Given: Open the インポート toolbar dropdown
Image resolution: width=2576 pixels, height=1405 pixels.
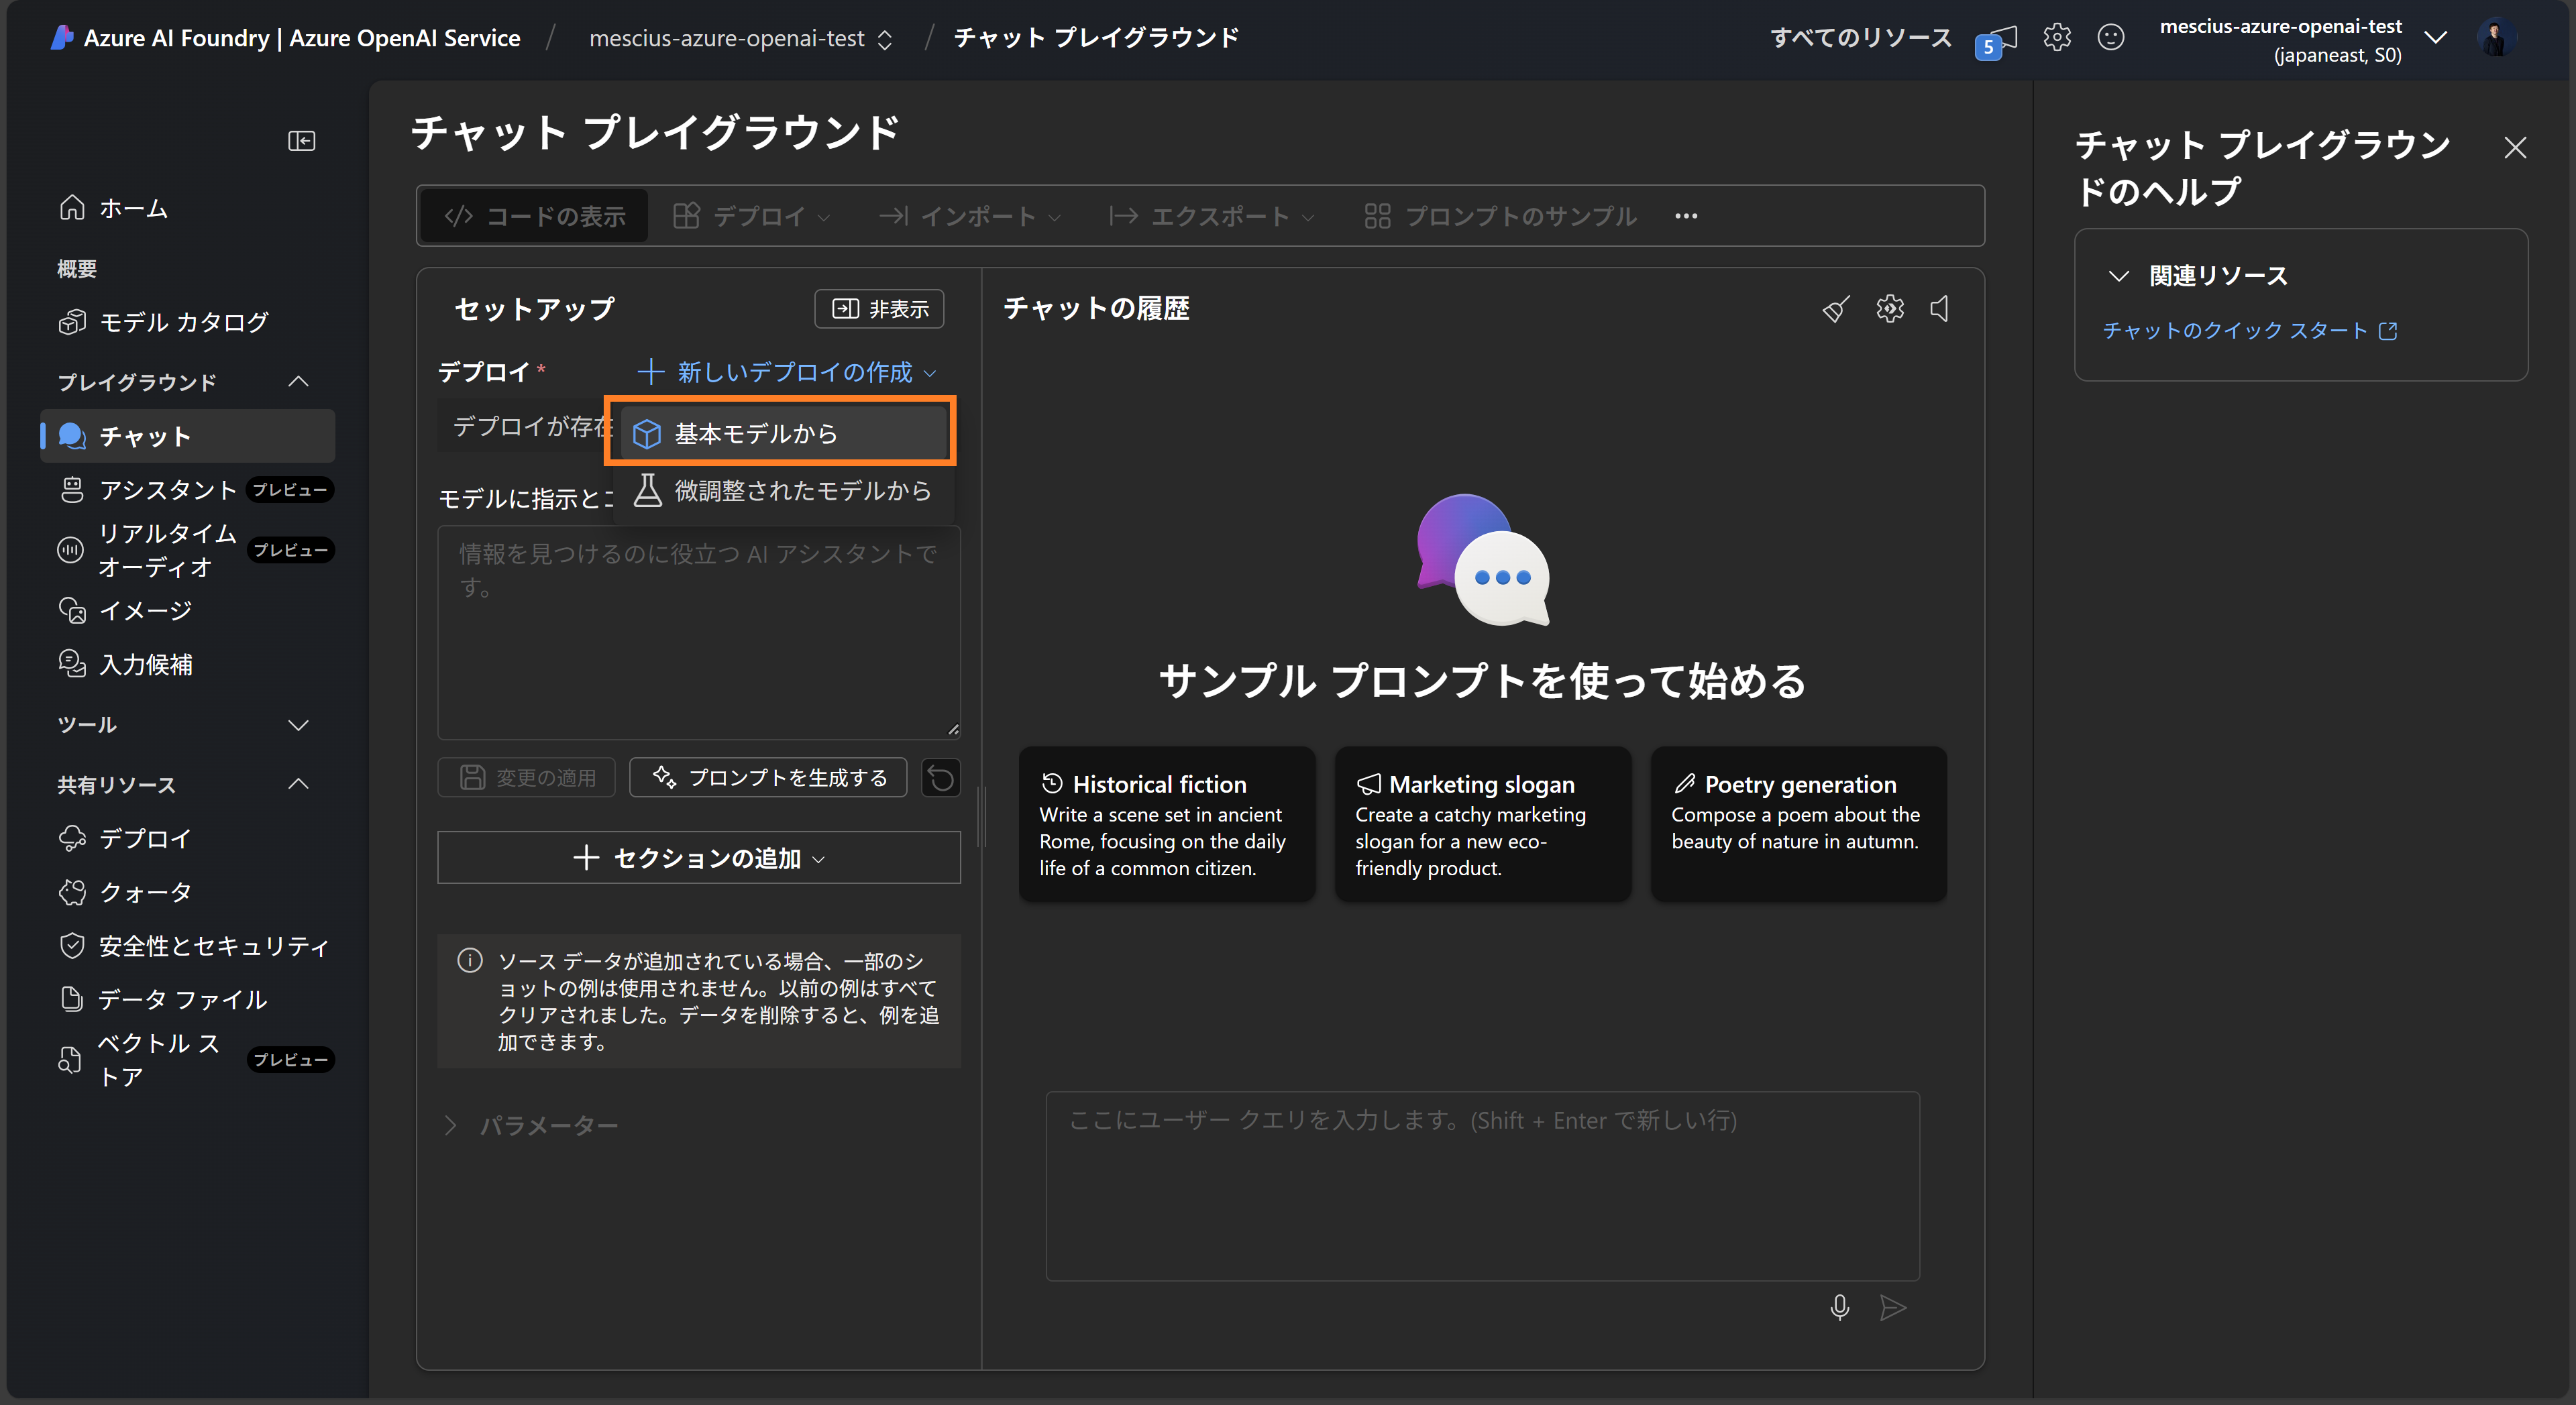Looking at the screenshot, I should tap(969, 216).
